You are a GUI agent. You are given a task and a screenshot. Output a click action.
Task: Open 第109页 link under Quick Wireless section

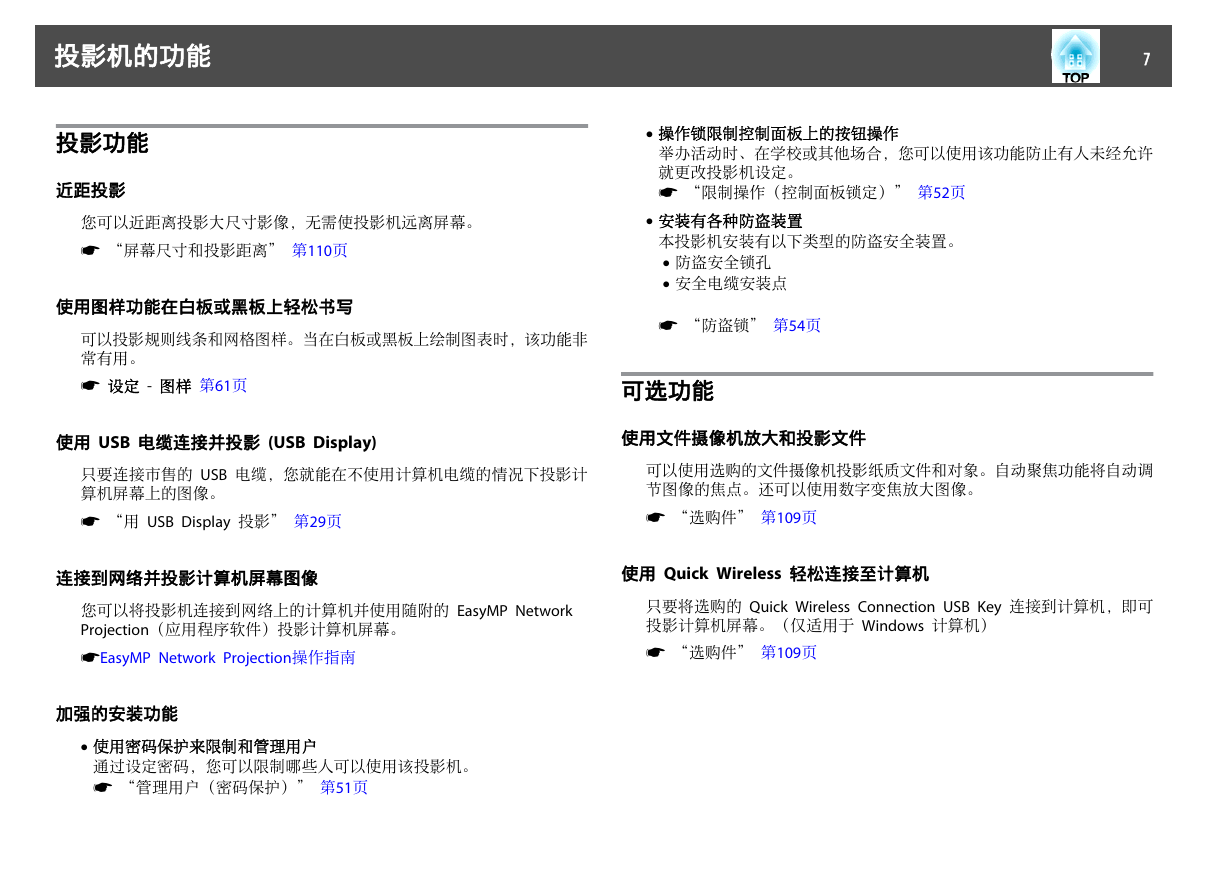click(x=789, y=652)
